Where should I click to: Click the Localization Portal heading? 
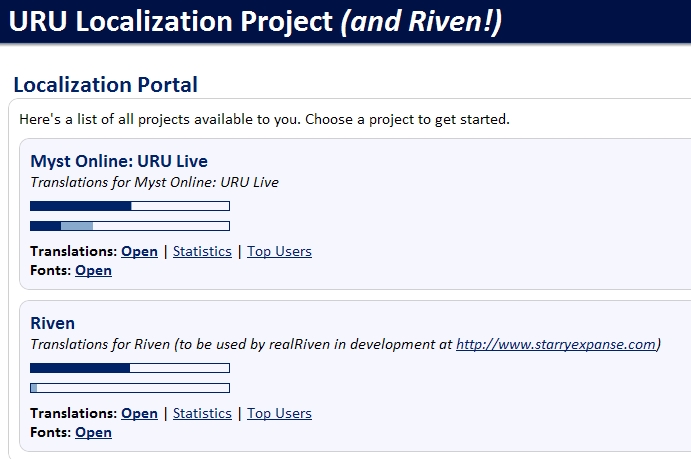pyautogui.click(x=106, y=85)
